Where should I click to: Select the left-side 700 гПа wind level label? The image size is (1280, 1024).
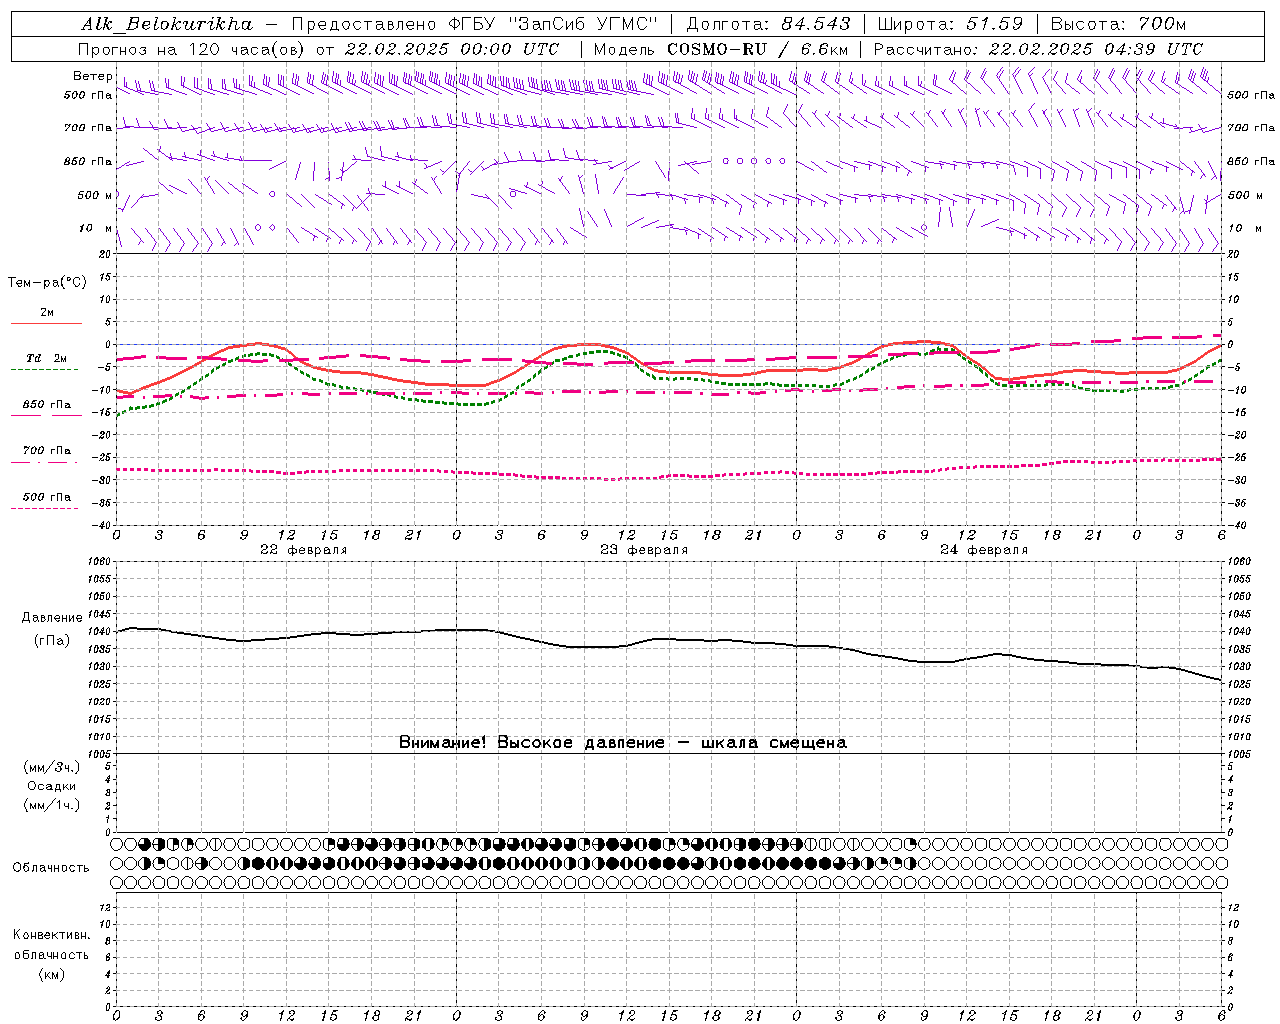coord(88,128)
